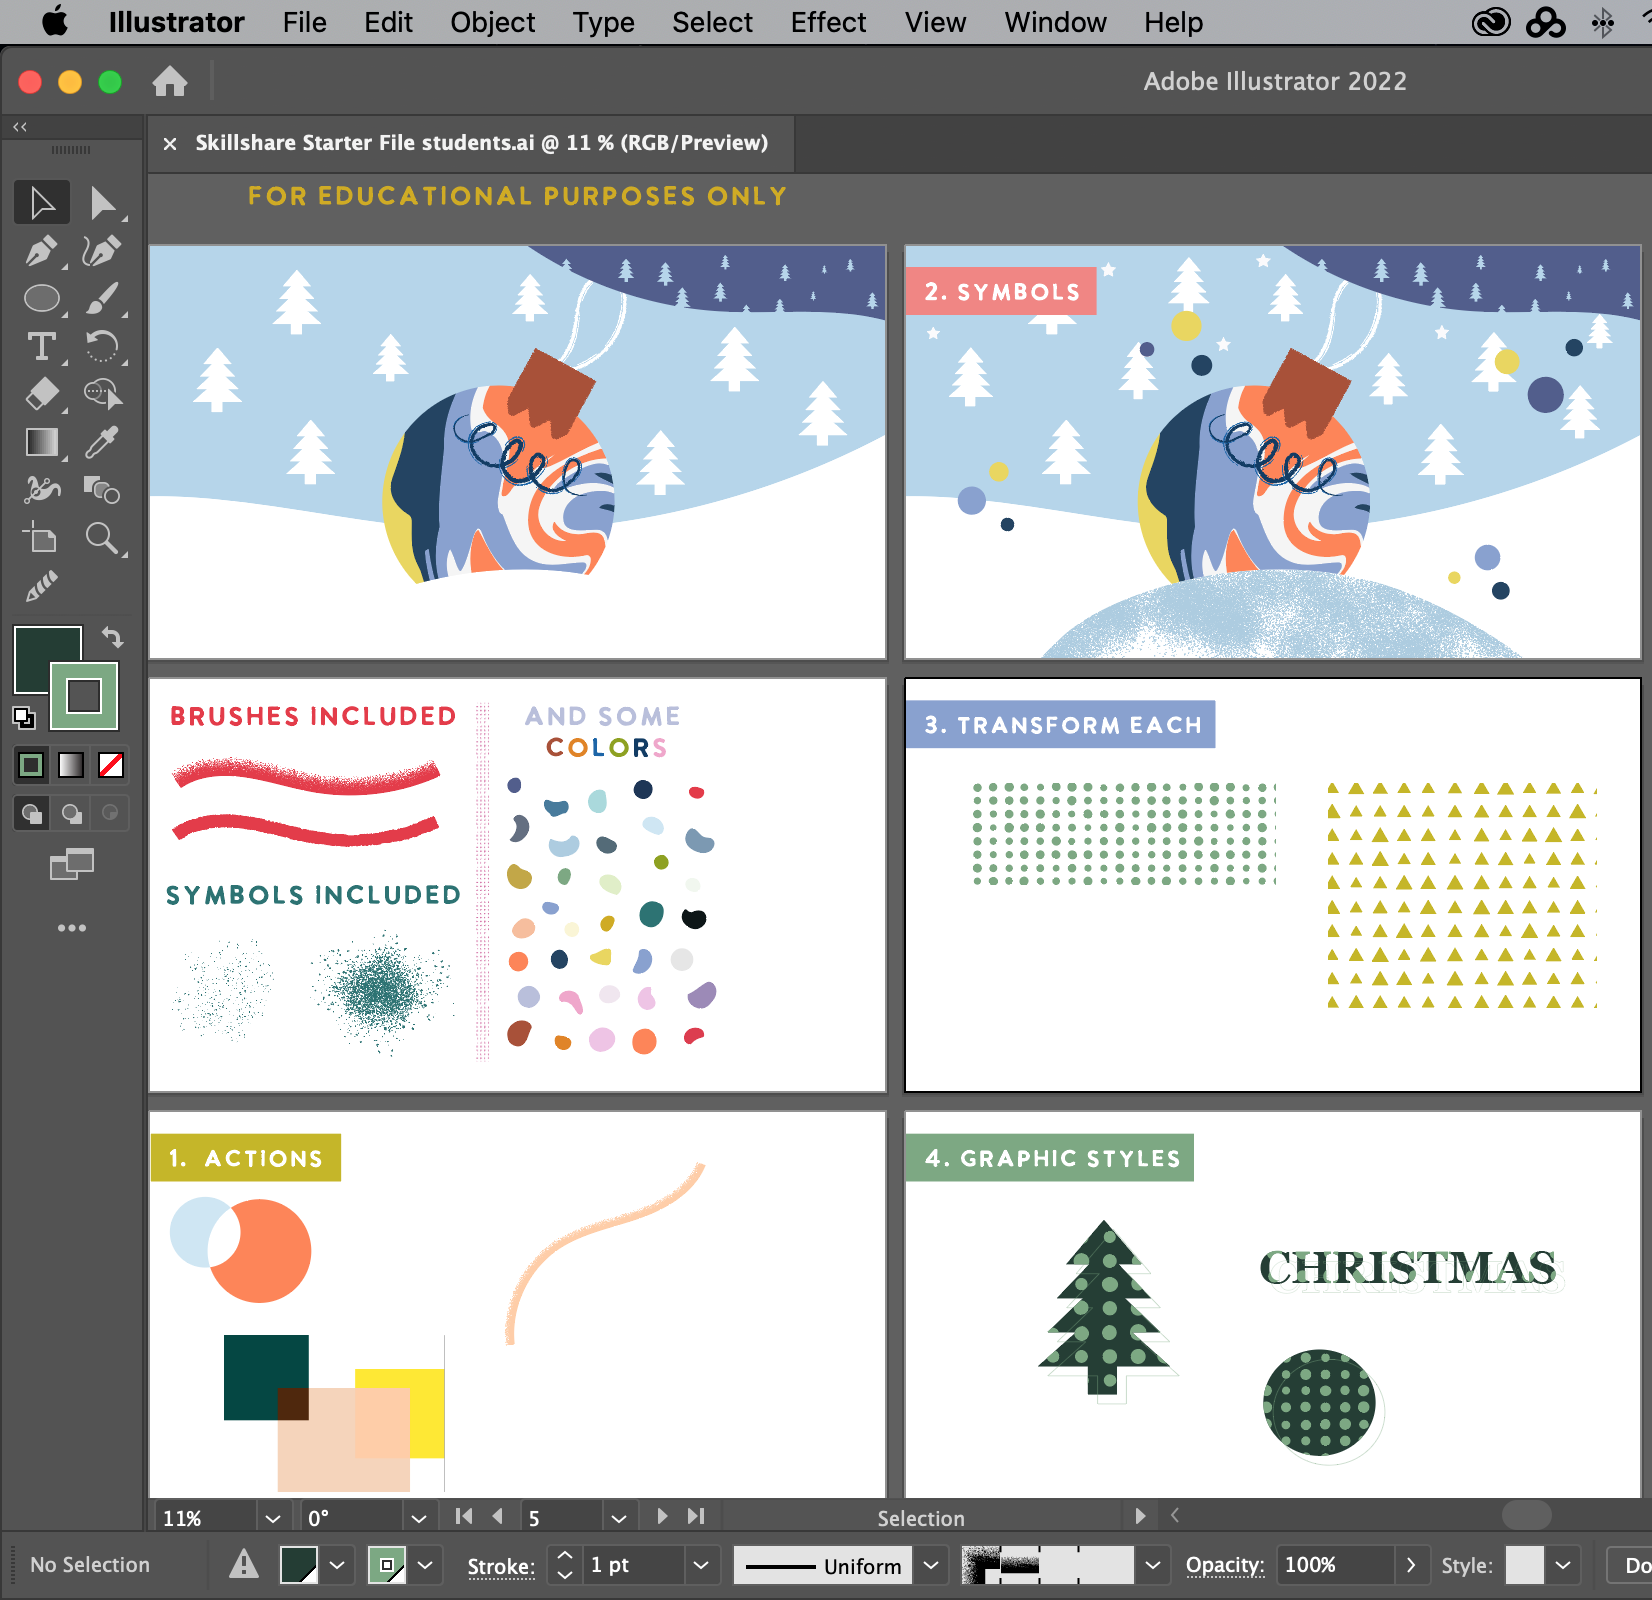
Task: Swap fill and stroke colors
Action: (x=112, y=637)
